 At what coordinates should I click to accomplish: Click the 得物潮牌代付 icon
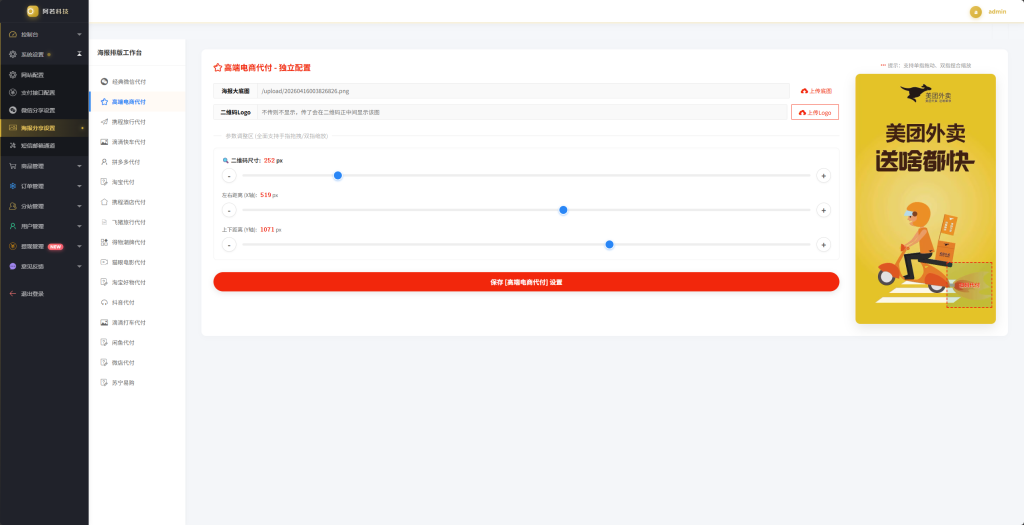pos(104,242)
